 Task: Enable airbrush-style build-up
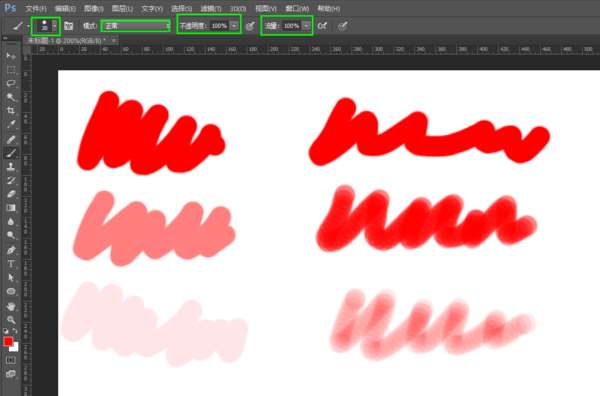pos(322,26)
